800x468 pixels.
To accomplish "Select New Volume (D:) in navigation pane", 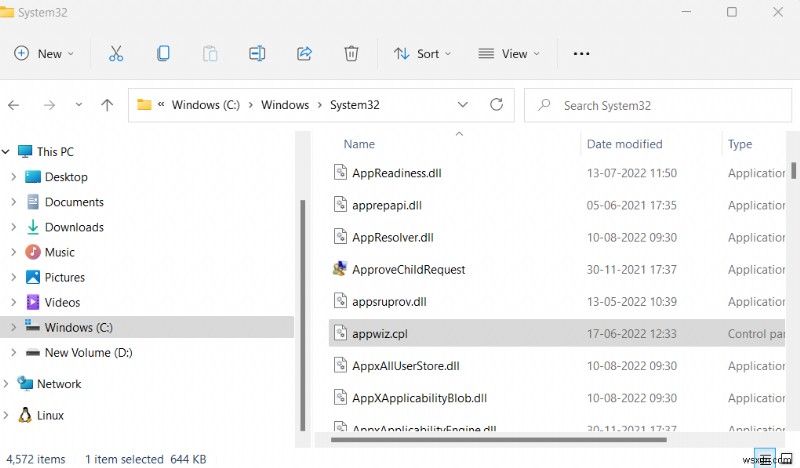I will click(88, 352).
